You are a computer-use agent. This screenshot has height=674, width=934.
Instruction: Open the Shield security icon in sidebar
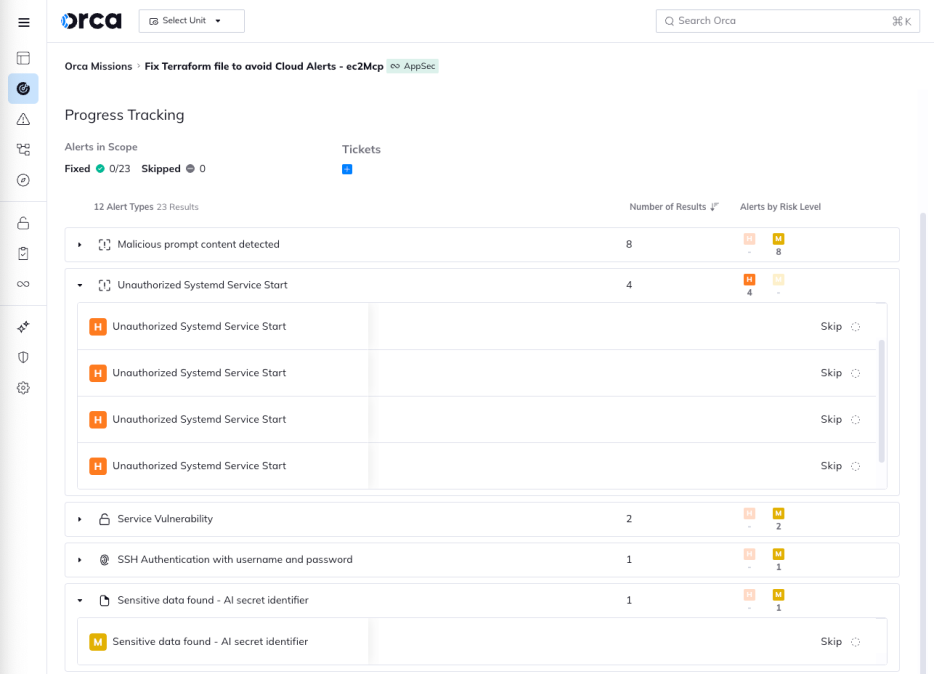click(x=22, y=356)
